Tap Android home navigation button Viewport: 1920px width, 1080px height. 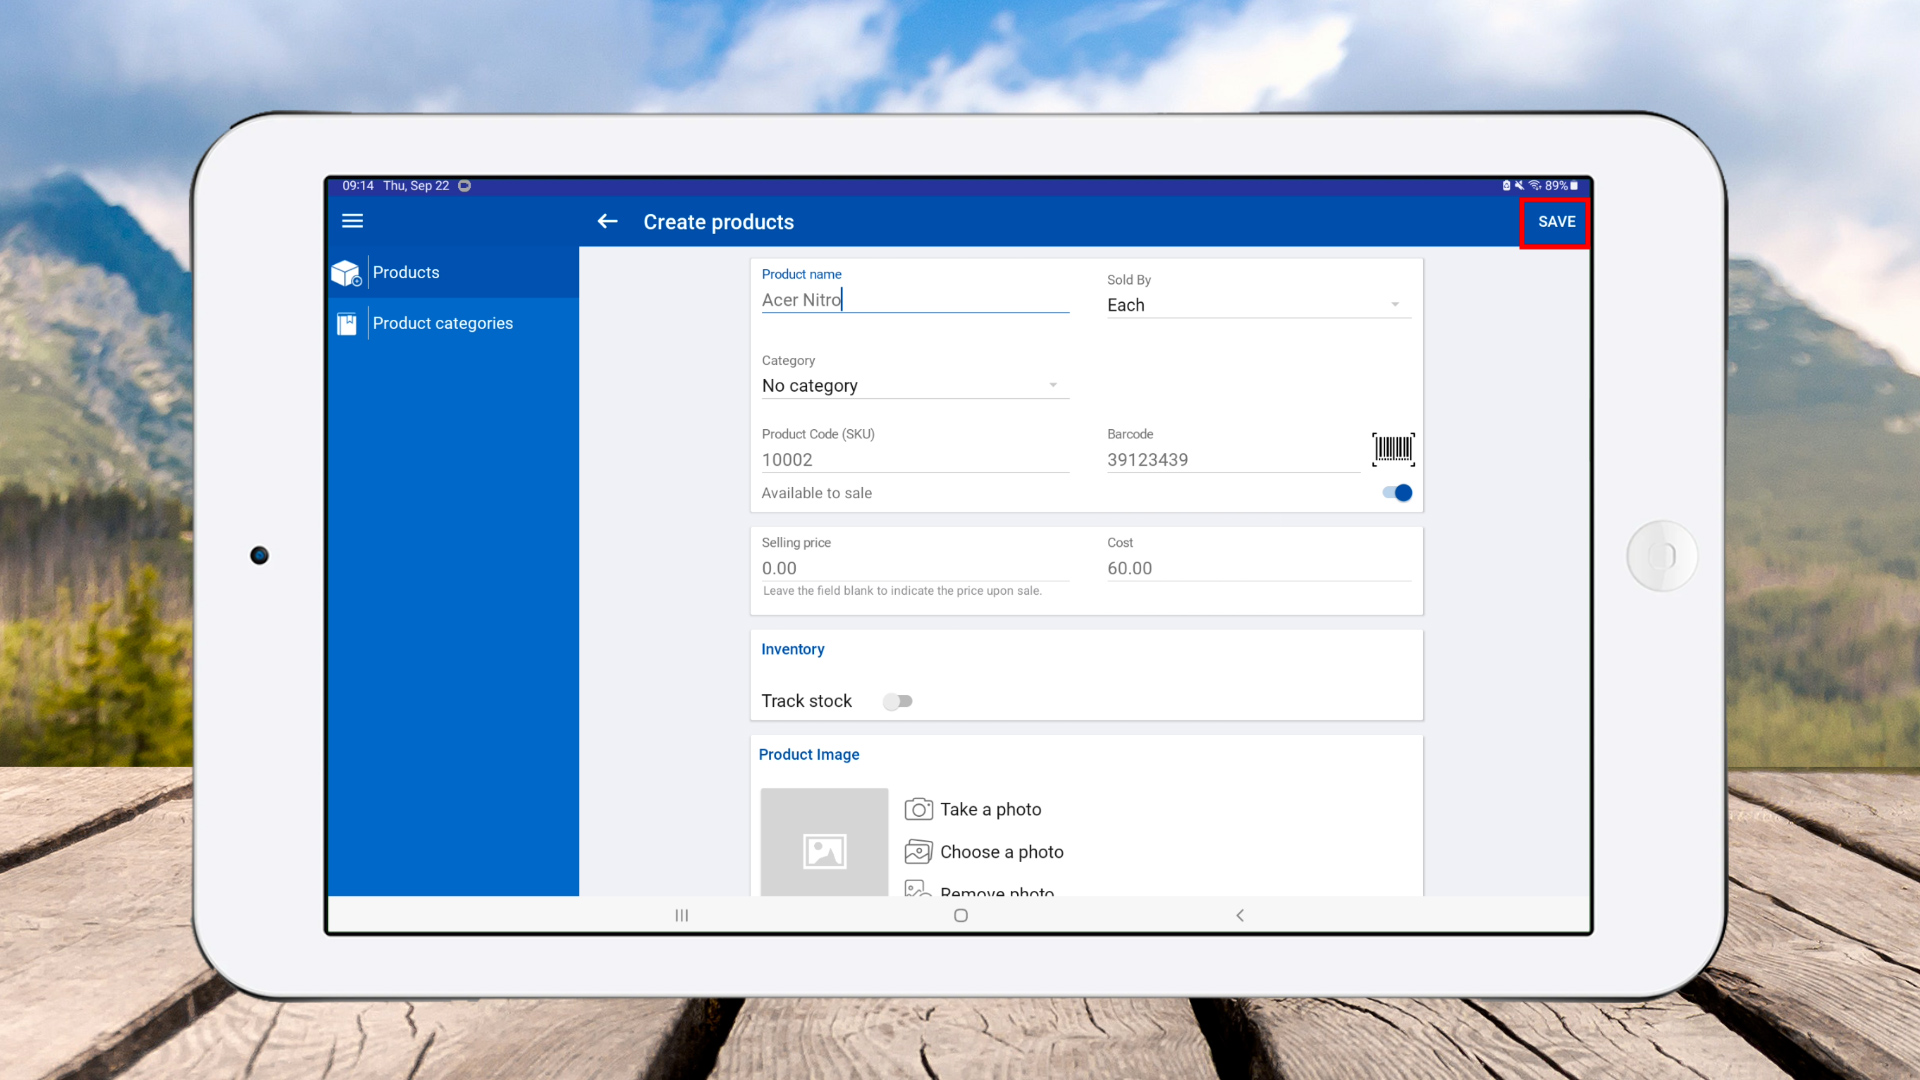pos(961,915)
